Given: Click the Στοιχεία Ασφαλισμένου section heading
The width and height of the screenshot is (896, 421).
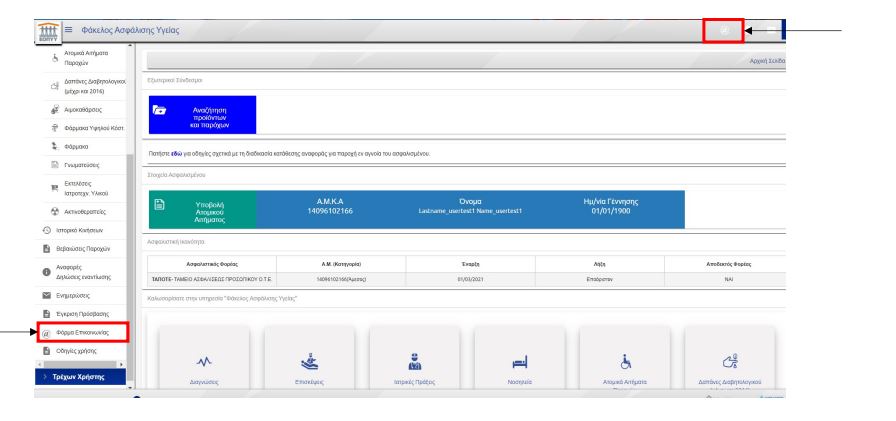Looking at the screenshot, I should coord(176,175).
